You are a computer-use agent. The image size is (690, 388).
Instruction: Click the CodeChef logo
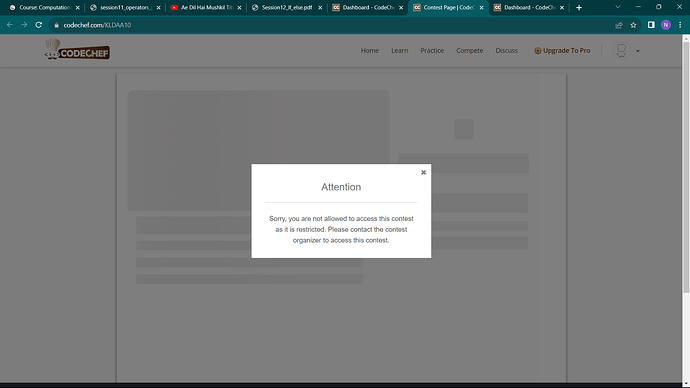(x=77, y=50)
